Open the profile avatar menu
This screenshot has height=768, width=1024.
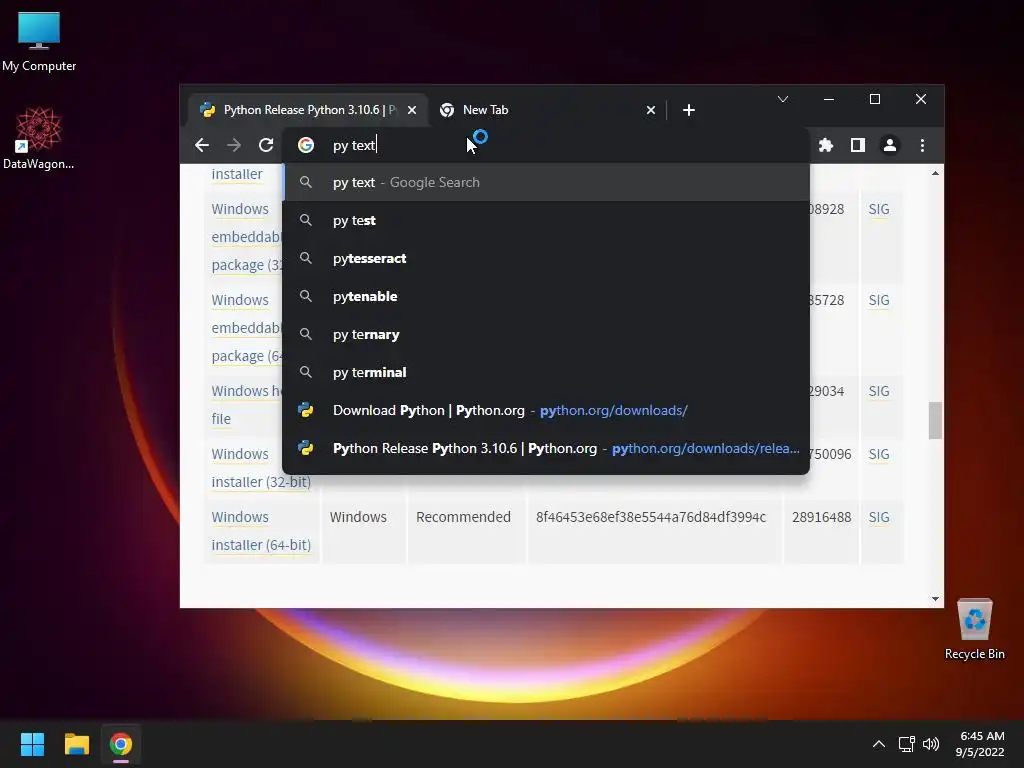pyautogui.click(x=889, y=145)
